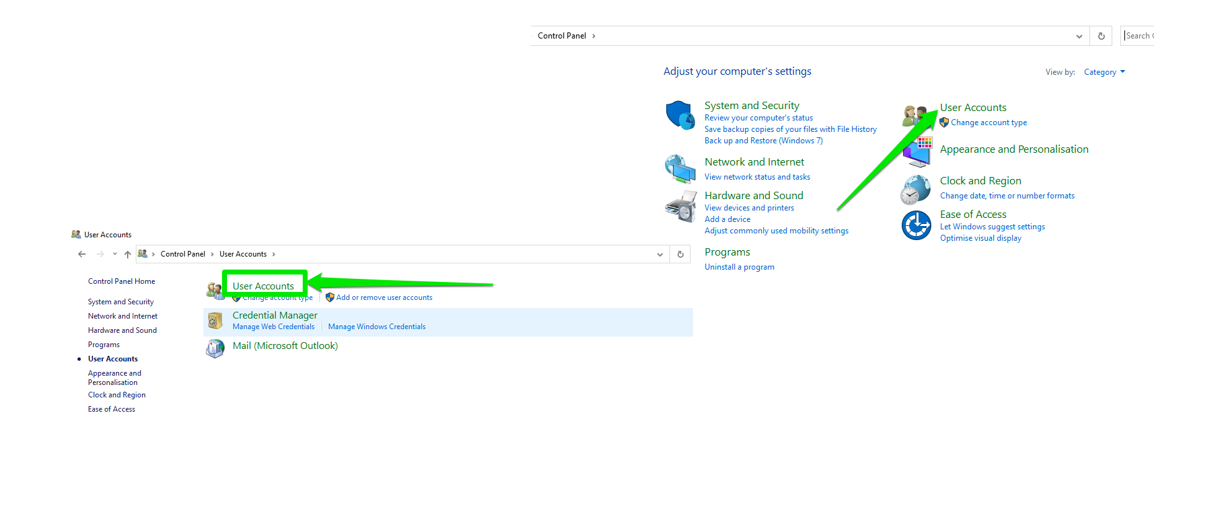This screenshot has width=1206, height=509.
Task: Click the Hardware and Sound printer icon
Action: [681, 206]
